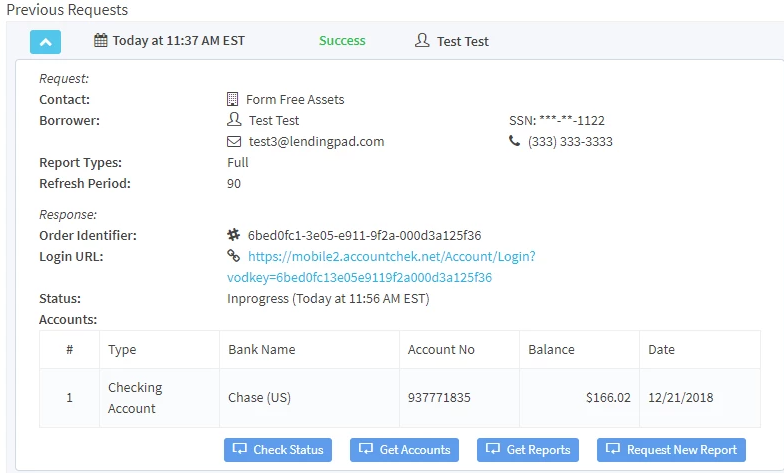
Task: Open the accountchek Login URL link
Action: click(x=381, y=266)
